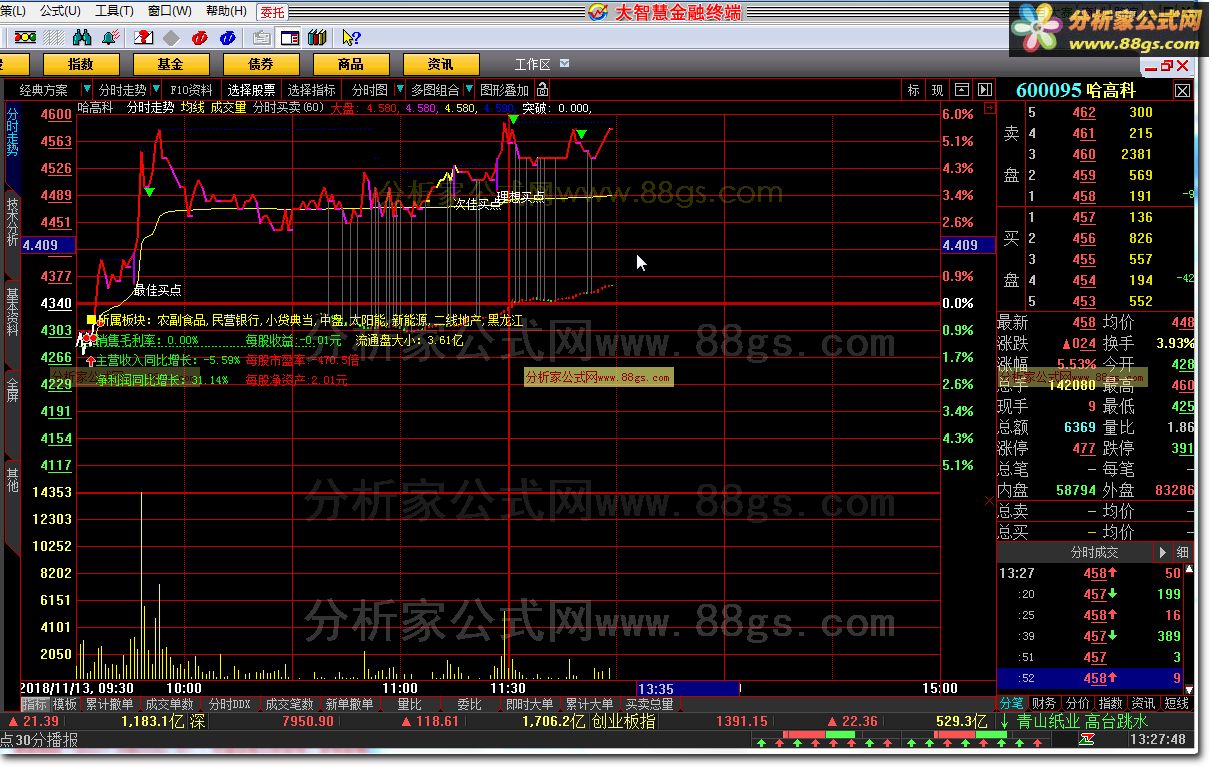The image size is (1211, 767).
Task: Click the blue circular phi icon
Action: coord(229,38)
